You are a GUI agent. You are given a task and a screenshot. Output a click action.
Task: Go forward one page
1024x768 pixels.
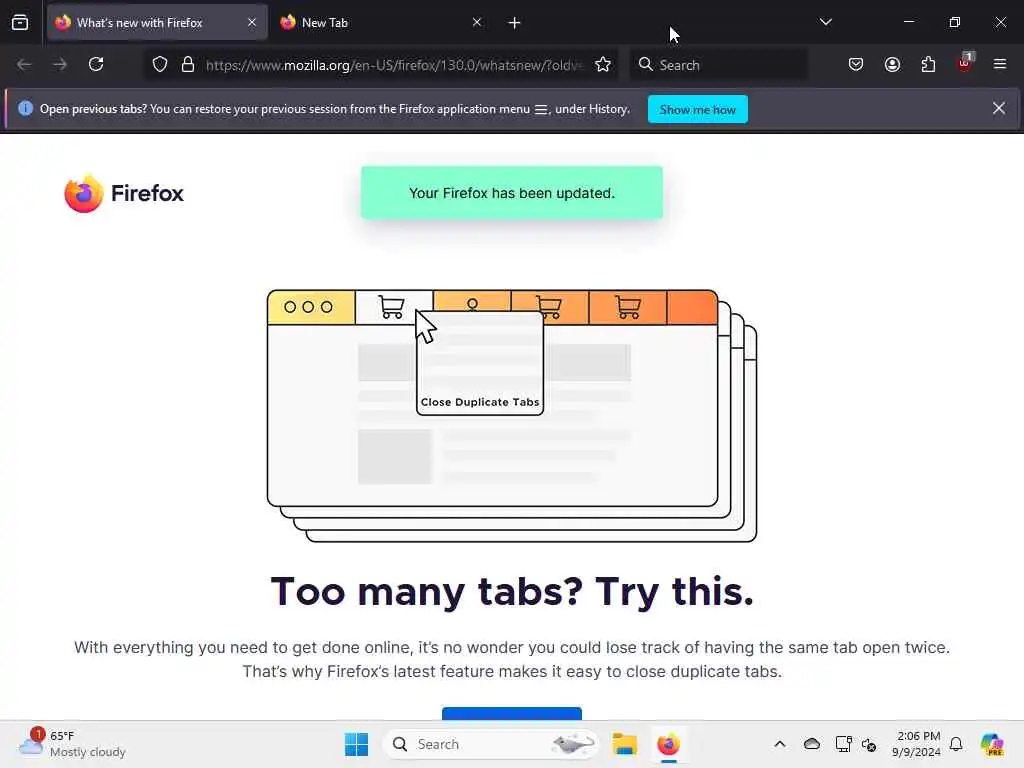(60, 65)
